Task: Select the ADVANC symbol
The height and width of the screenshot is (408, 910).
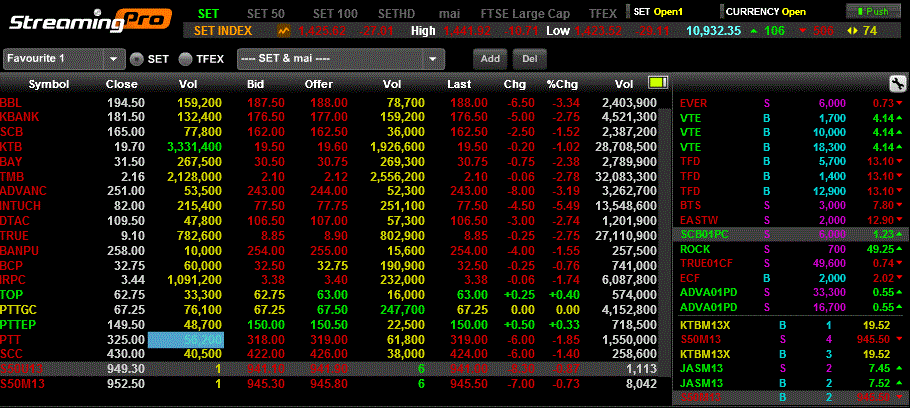Action: [x=23, y=191]
